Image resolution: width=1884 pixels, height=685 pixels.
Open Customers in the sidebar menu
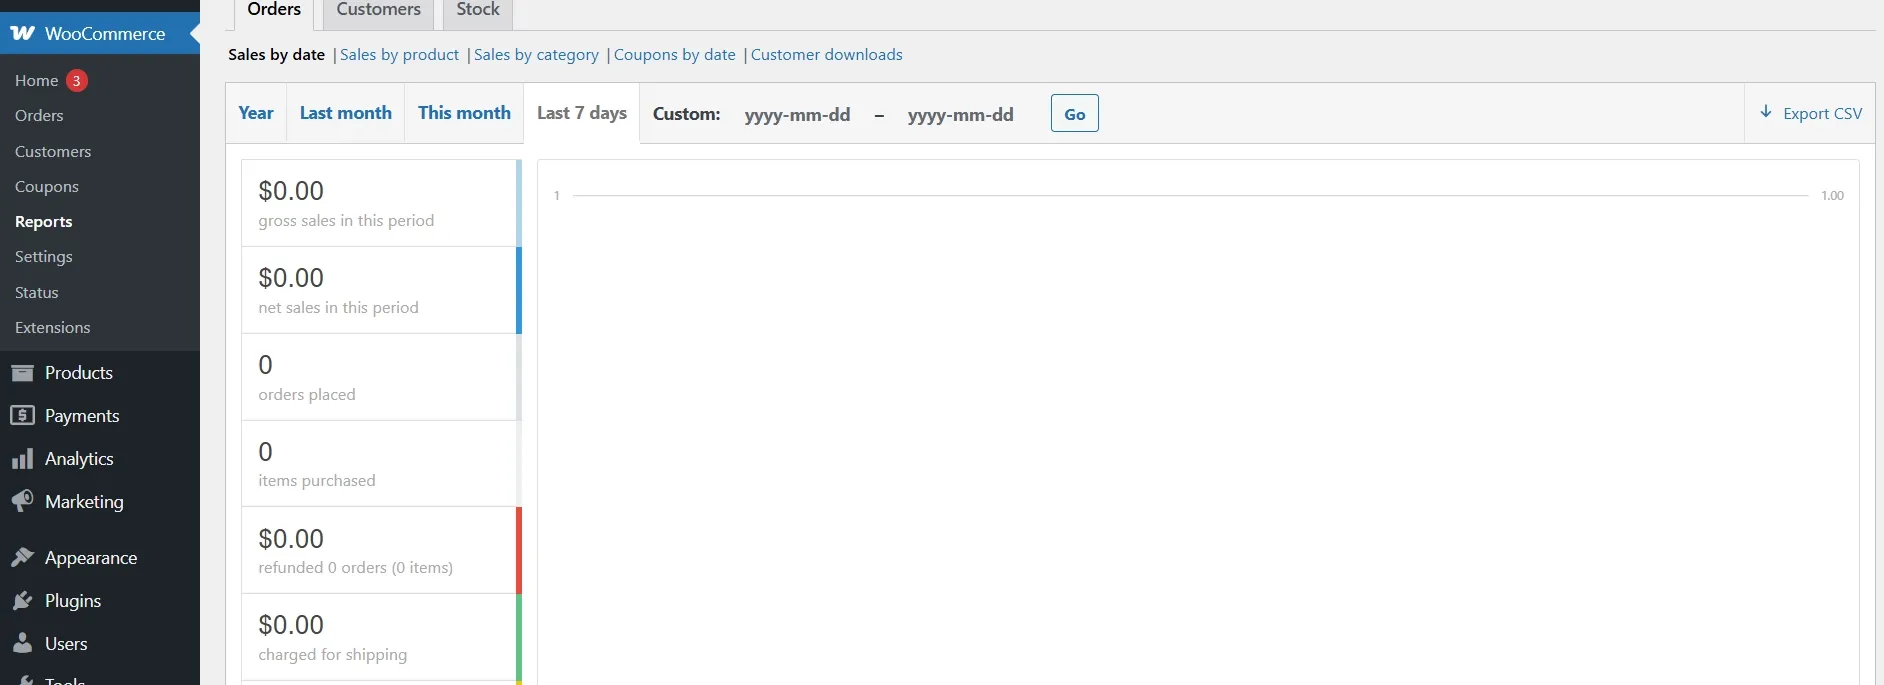[53, 152]
